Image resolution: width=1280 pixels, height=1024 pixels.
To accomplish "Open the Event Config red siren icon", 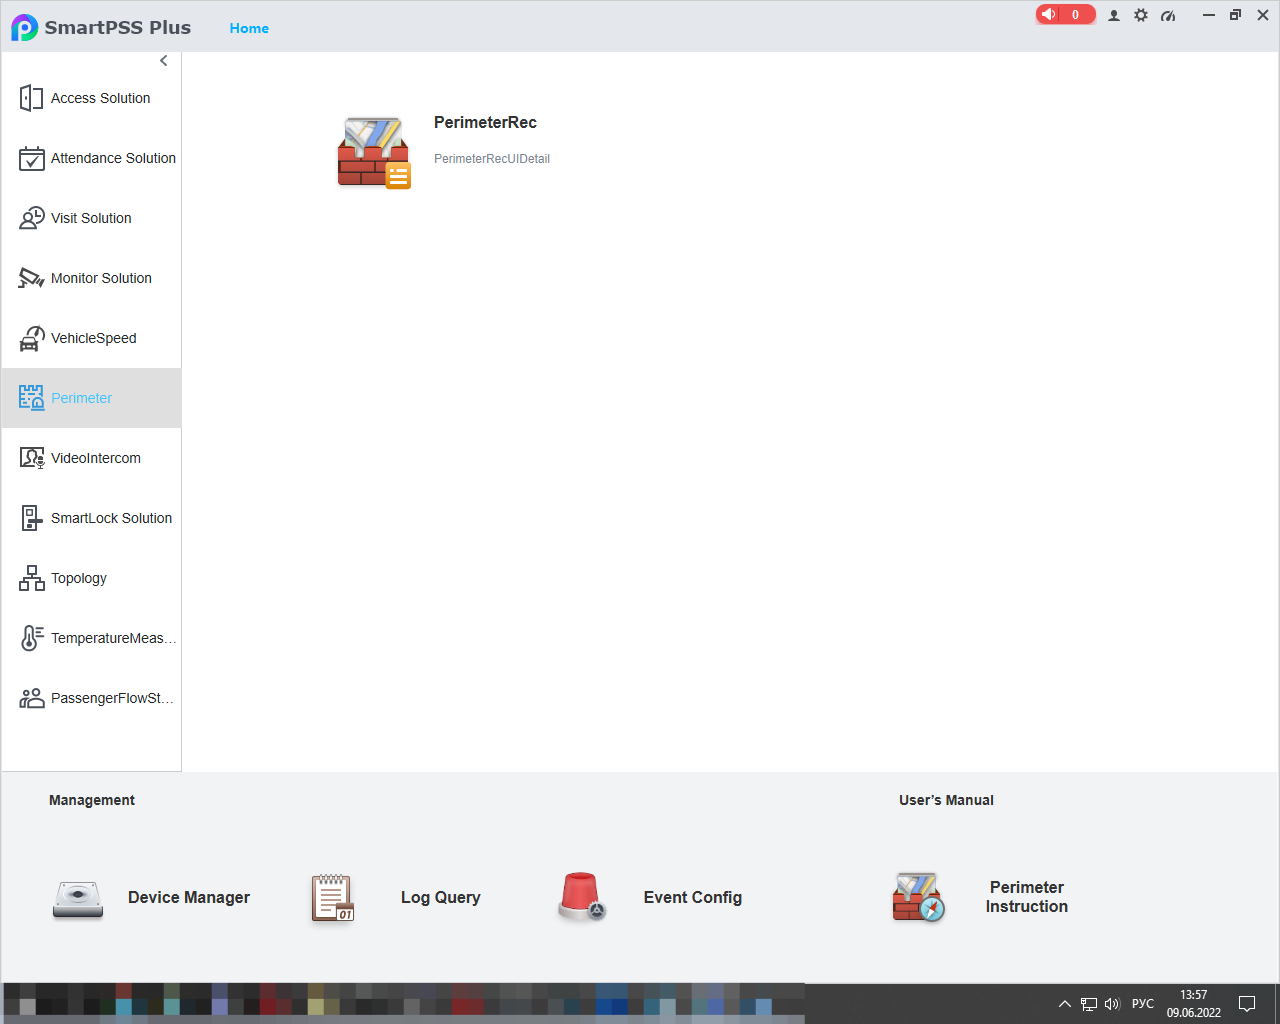I will (582, 897).
